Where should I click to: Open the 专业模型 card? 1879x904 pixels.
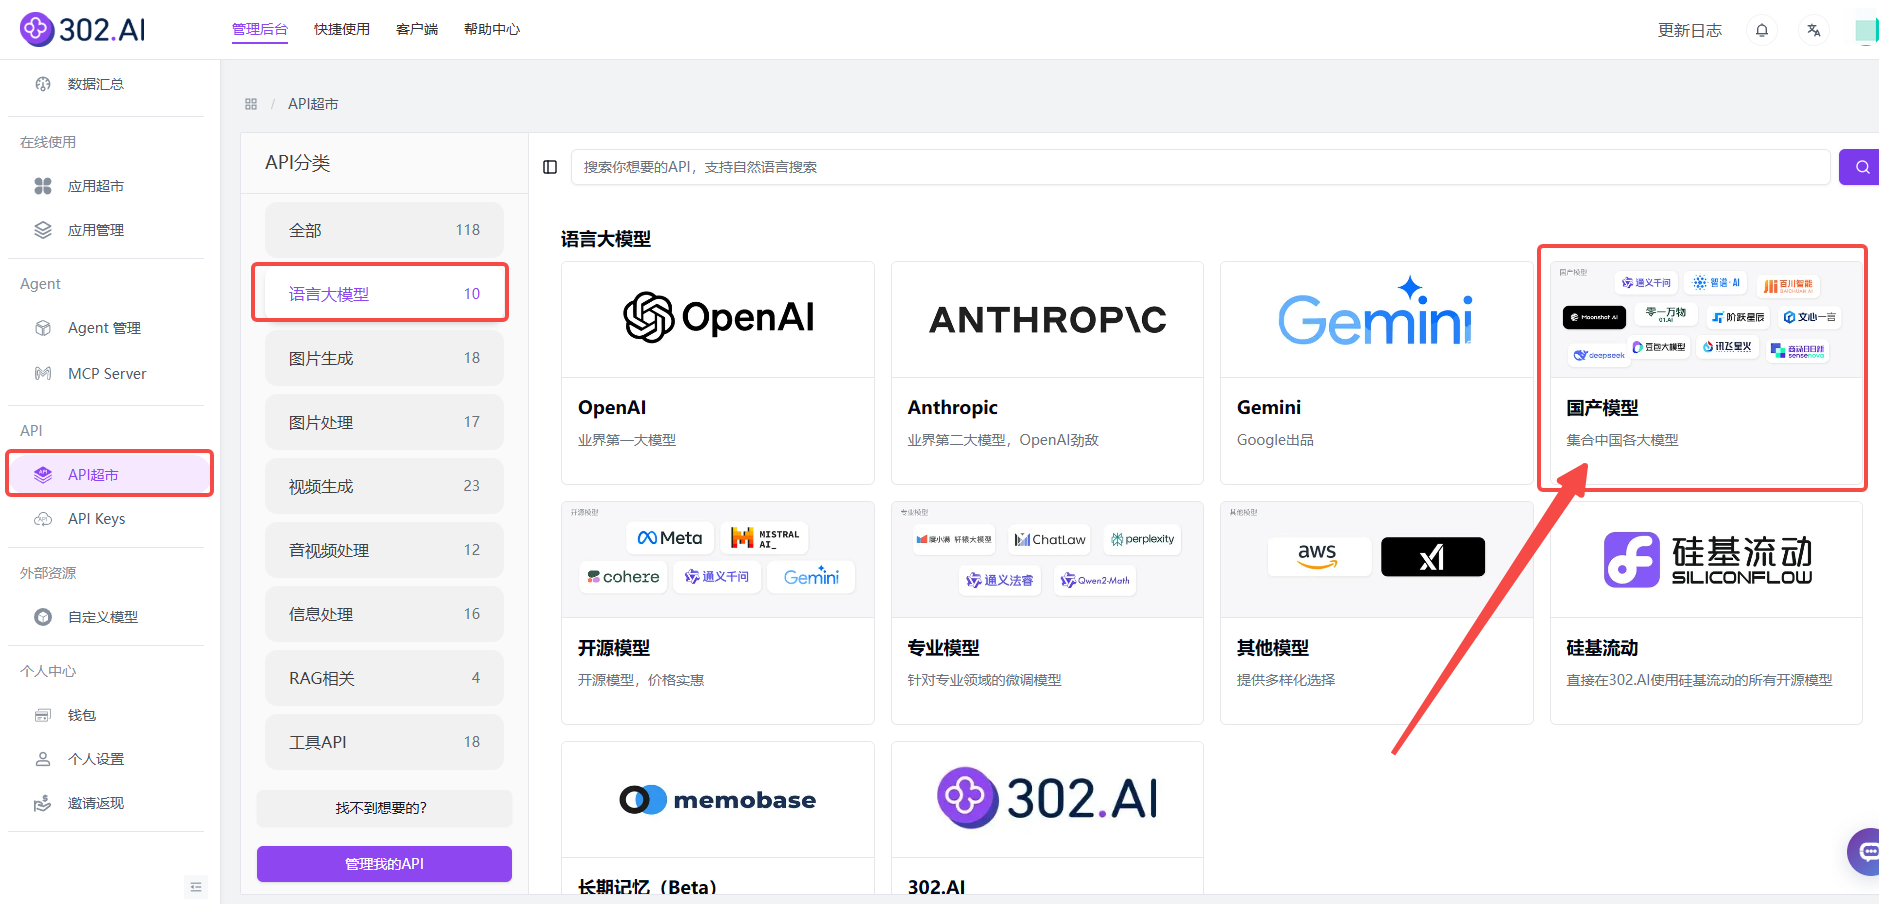click(x=1047, y=613)
